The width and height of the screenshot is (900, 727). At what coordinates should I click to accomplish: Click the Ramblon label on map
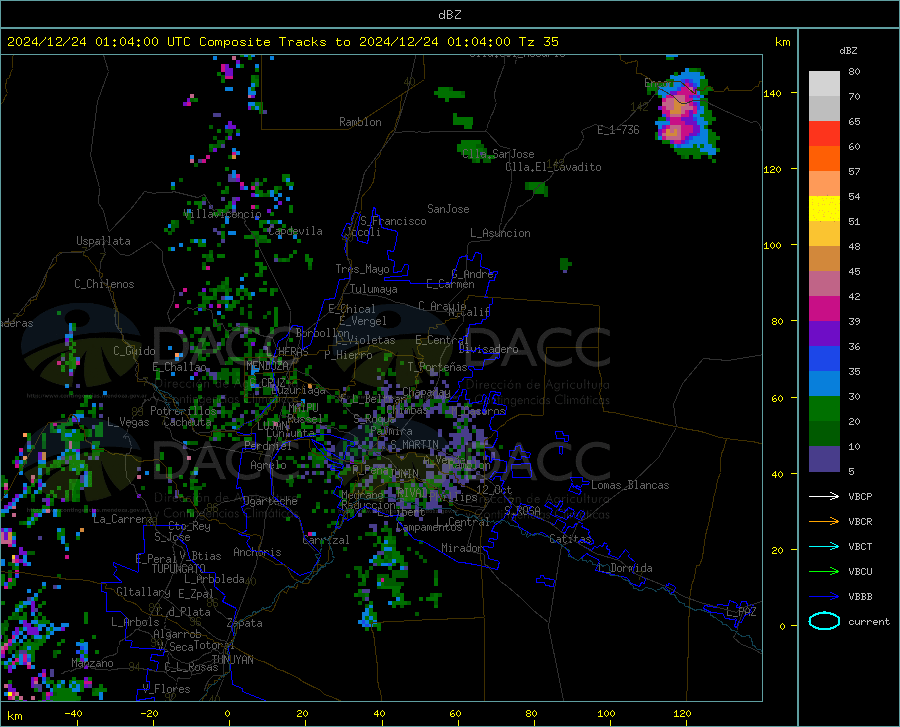[360, 122]
